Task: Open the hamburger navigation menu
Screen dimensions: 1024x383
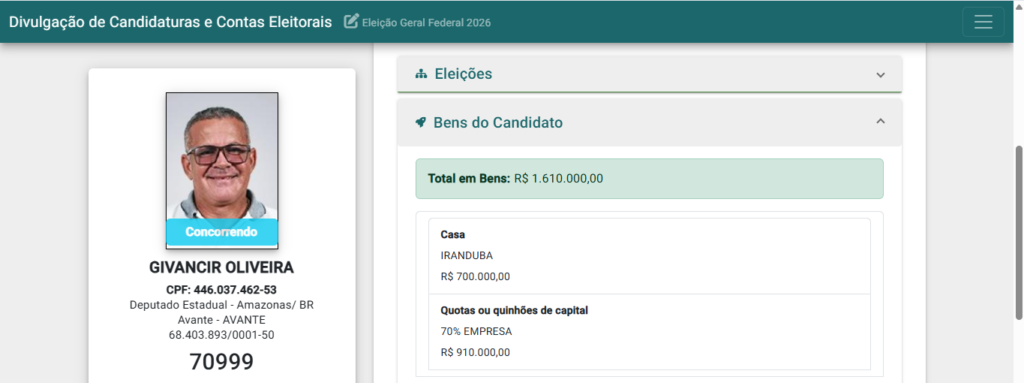Action: click(x=983, y=22)
